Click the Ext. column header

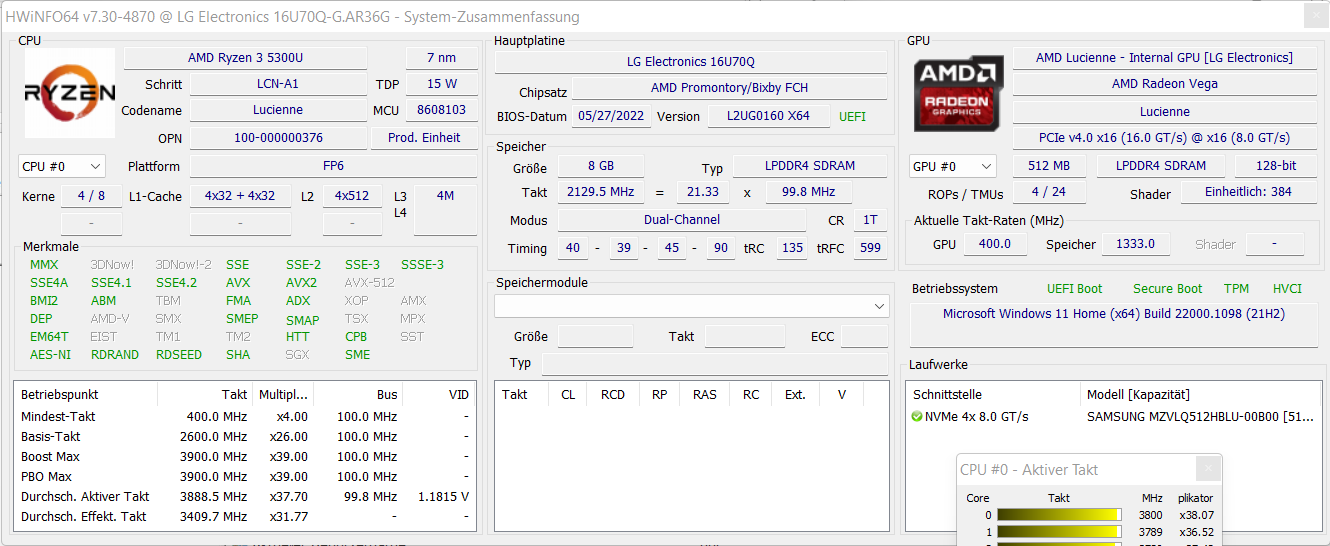tap(795, 394)
